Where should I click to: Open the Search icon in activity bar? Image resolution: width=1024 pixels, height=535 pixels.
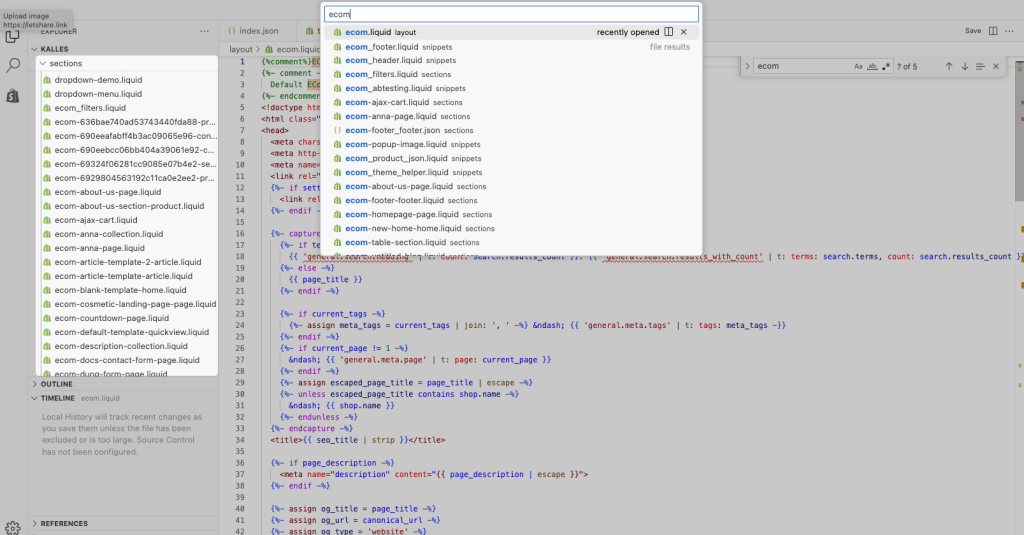click(x=13, y=65)
